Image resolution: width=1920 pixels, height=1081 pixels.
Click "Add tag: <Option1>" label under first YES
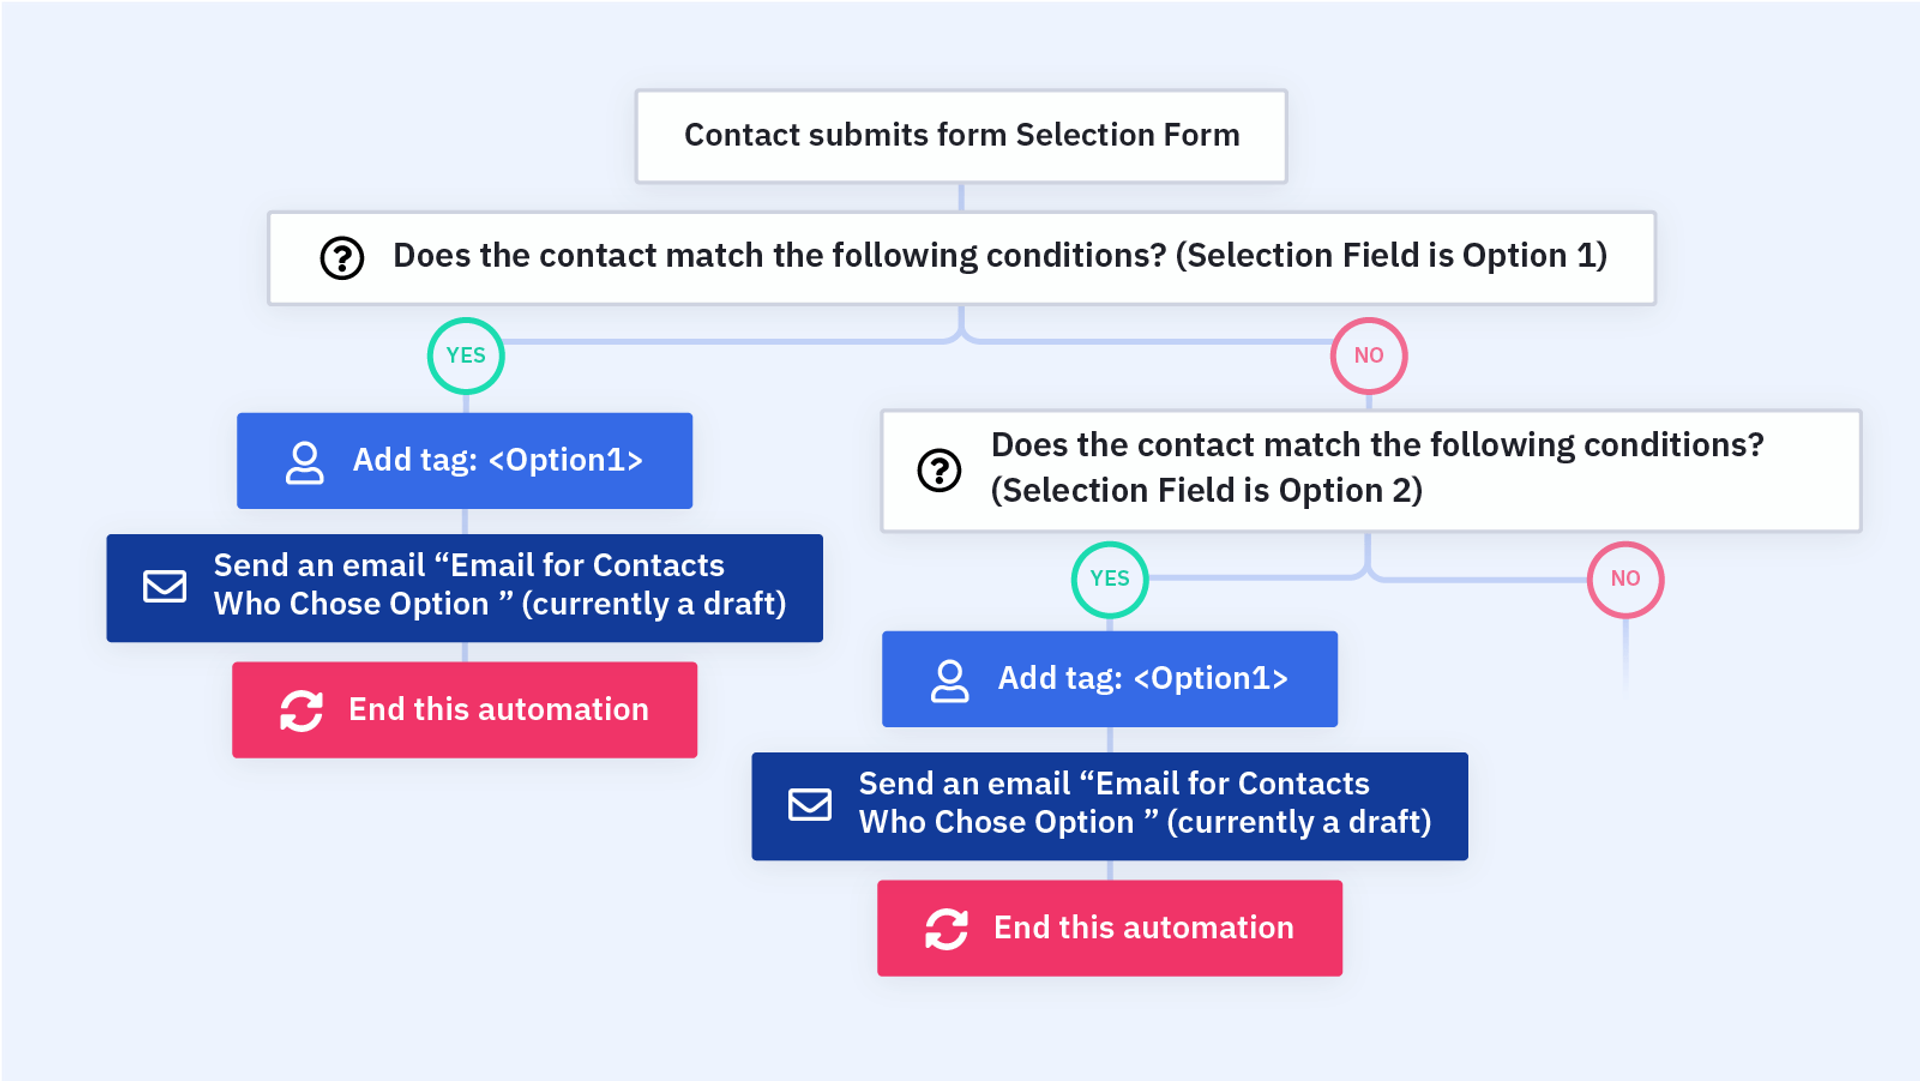[x=498, y=461]
